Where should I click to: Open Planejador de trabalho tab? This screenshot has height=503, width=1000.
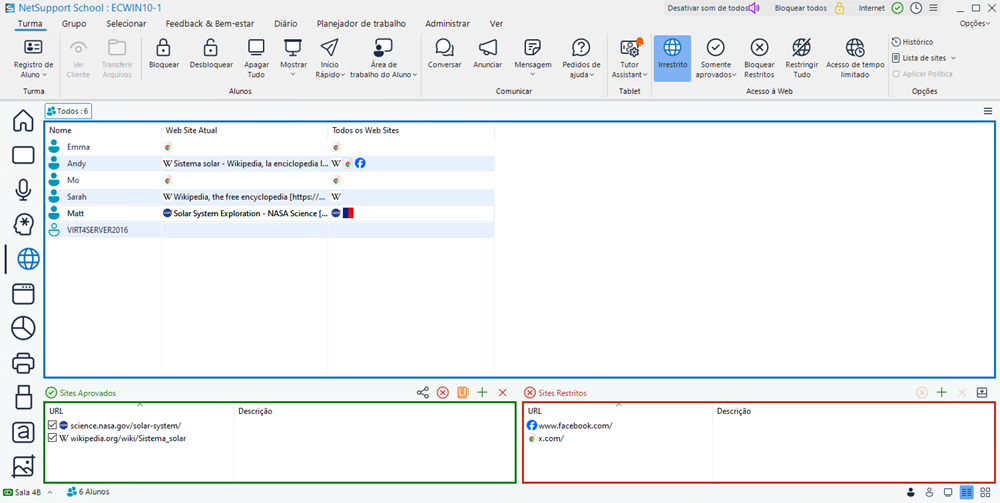pos(361,24)
